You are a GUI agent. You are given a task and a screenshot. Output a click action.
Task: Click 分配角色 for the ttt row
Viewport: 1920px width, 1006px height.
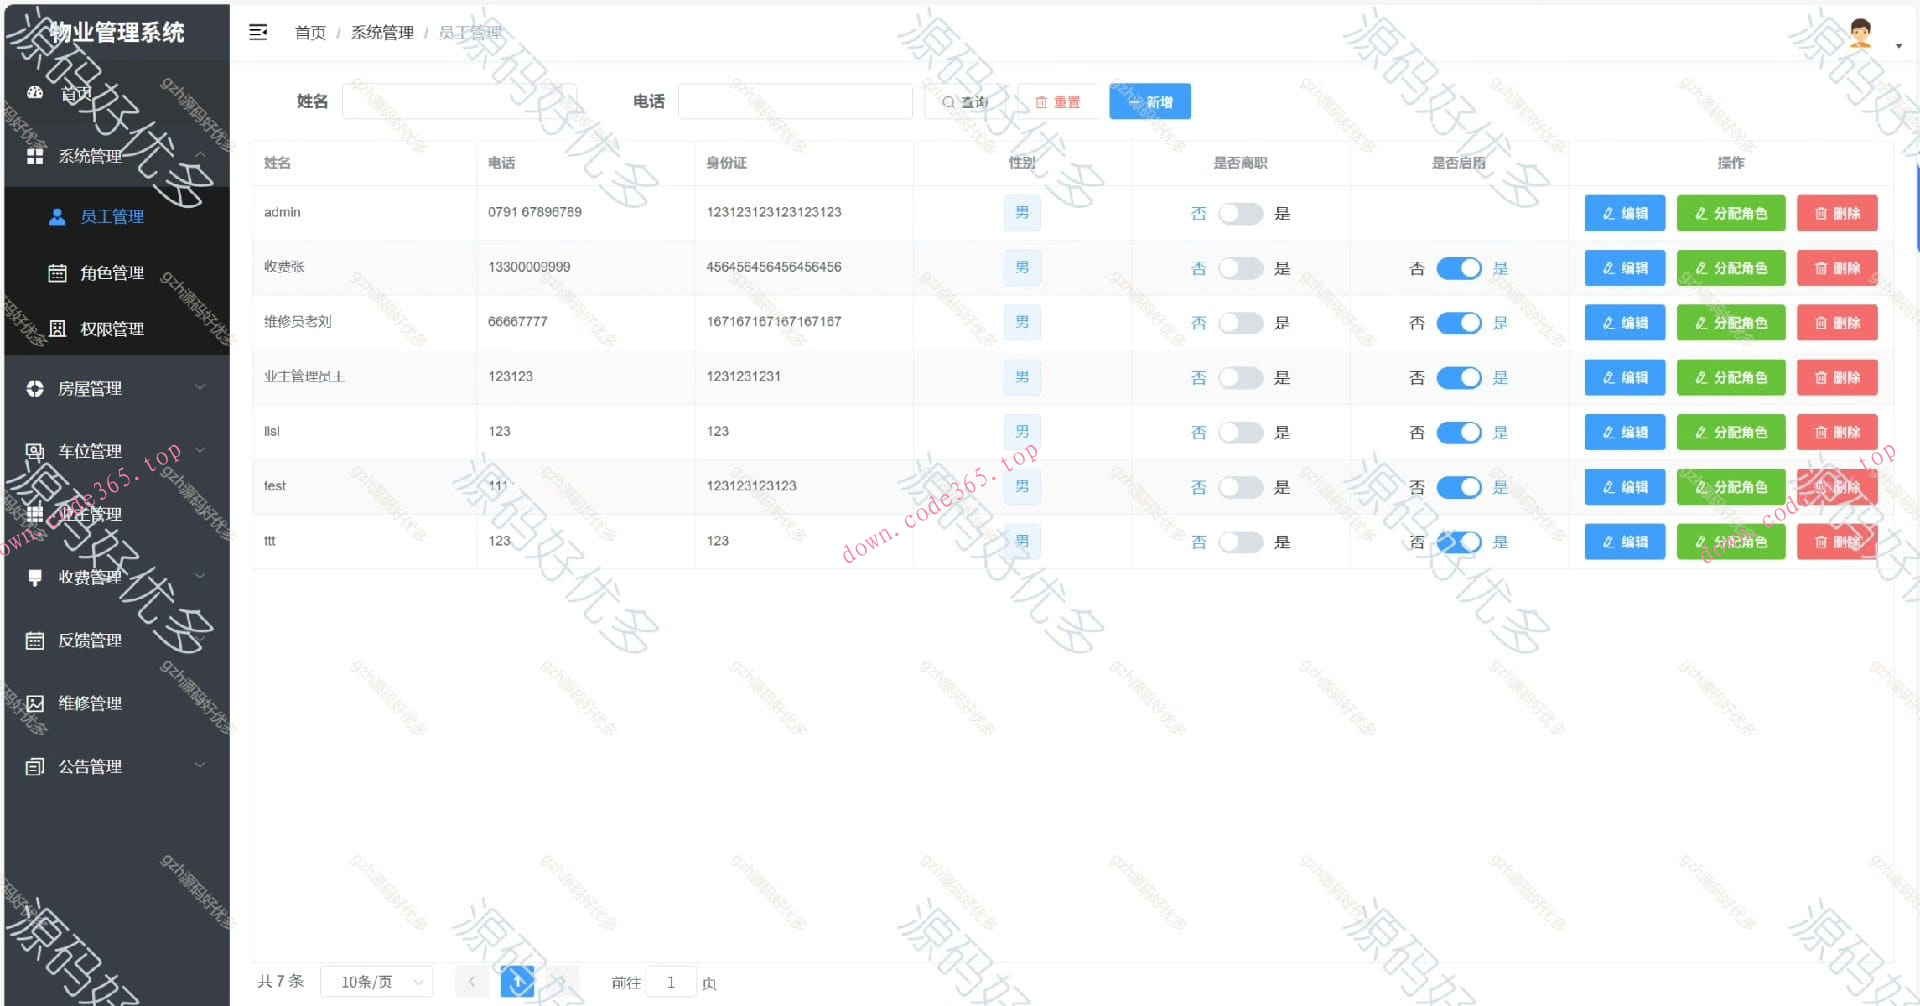click(1731, 542)
